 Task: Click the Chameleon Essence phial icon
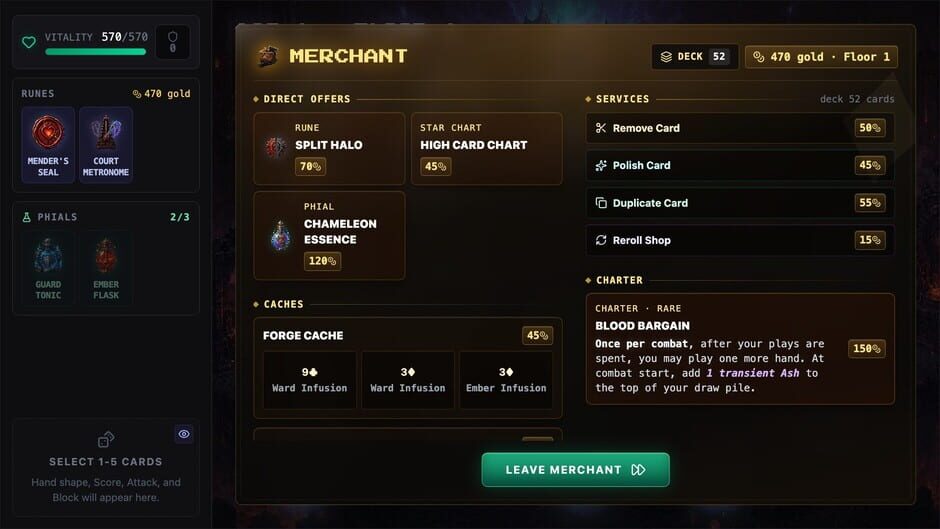[x=280, y=235]
